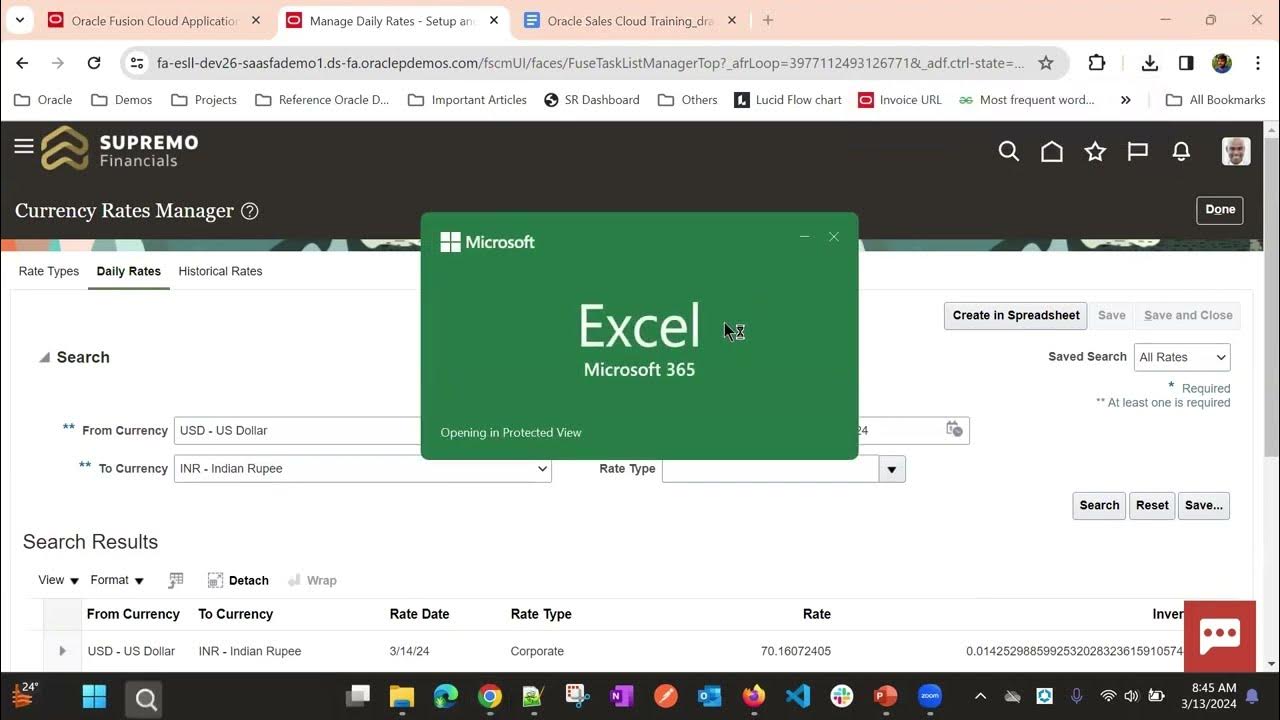Switch to the Rate Types tab
The image size is (1280, 720).
tap(49, 271)
